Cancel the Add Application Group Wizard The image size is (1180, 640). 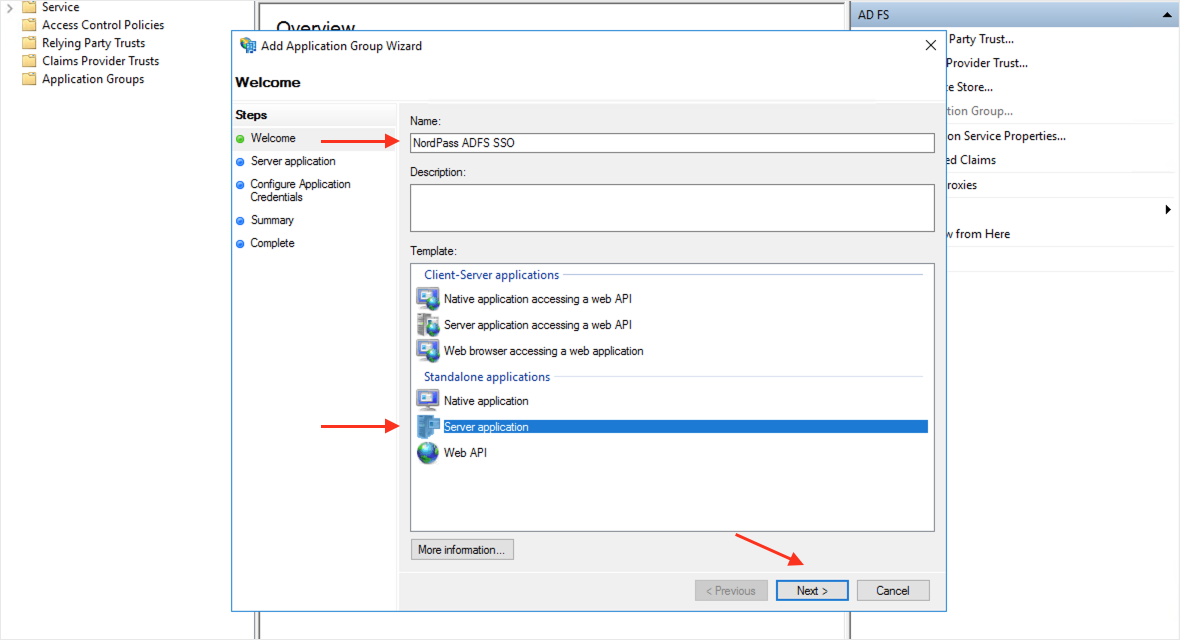point(893,591)
